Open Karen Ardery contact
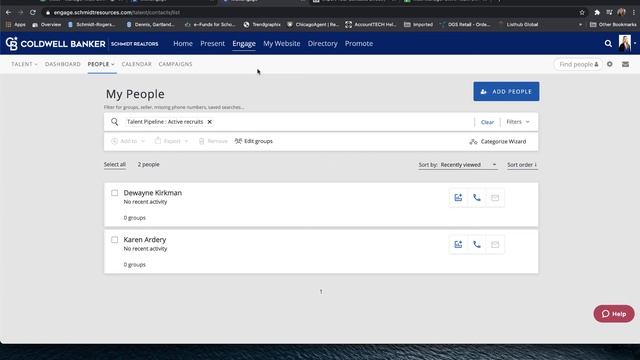Image resolution: width=640 pixels, height=360 pixels. point(145,240)
